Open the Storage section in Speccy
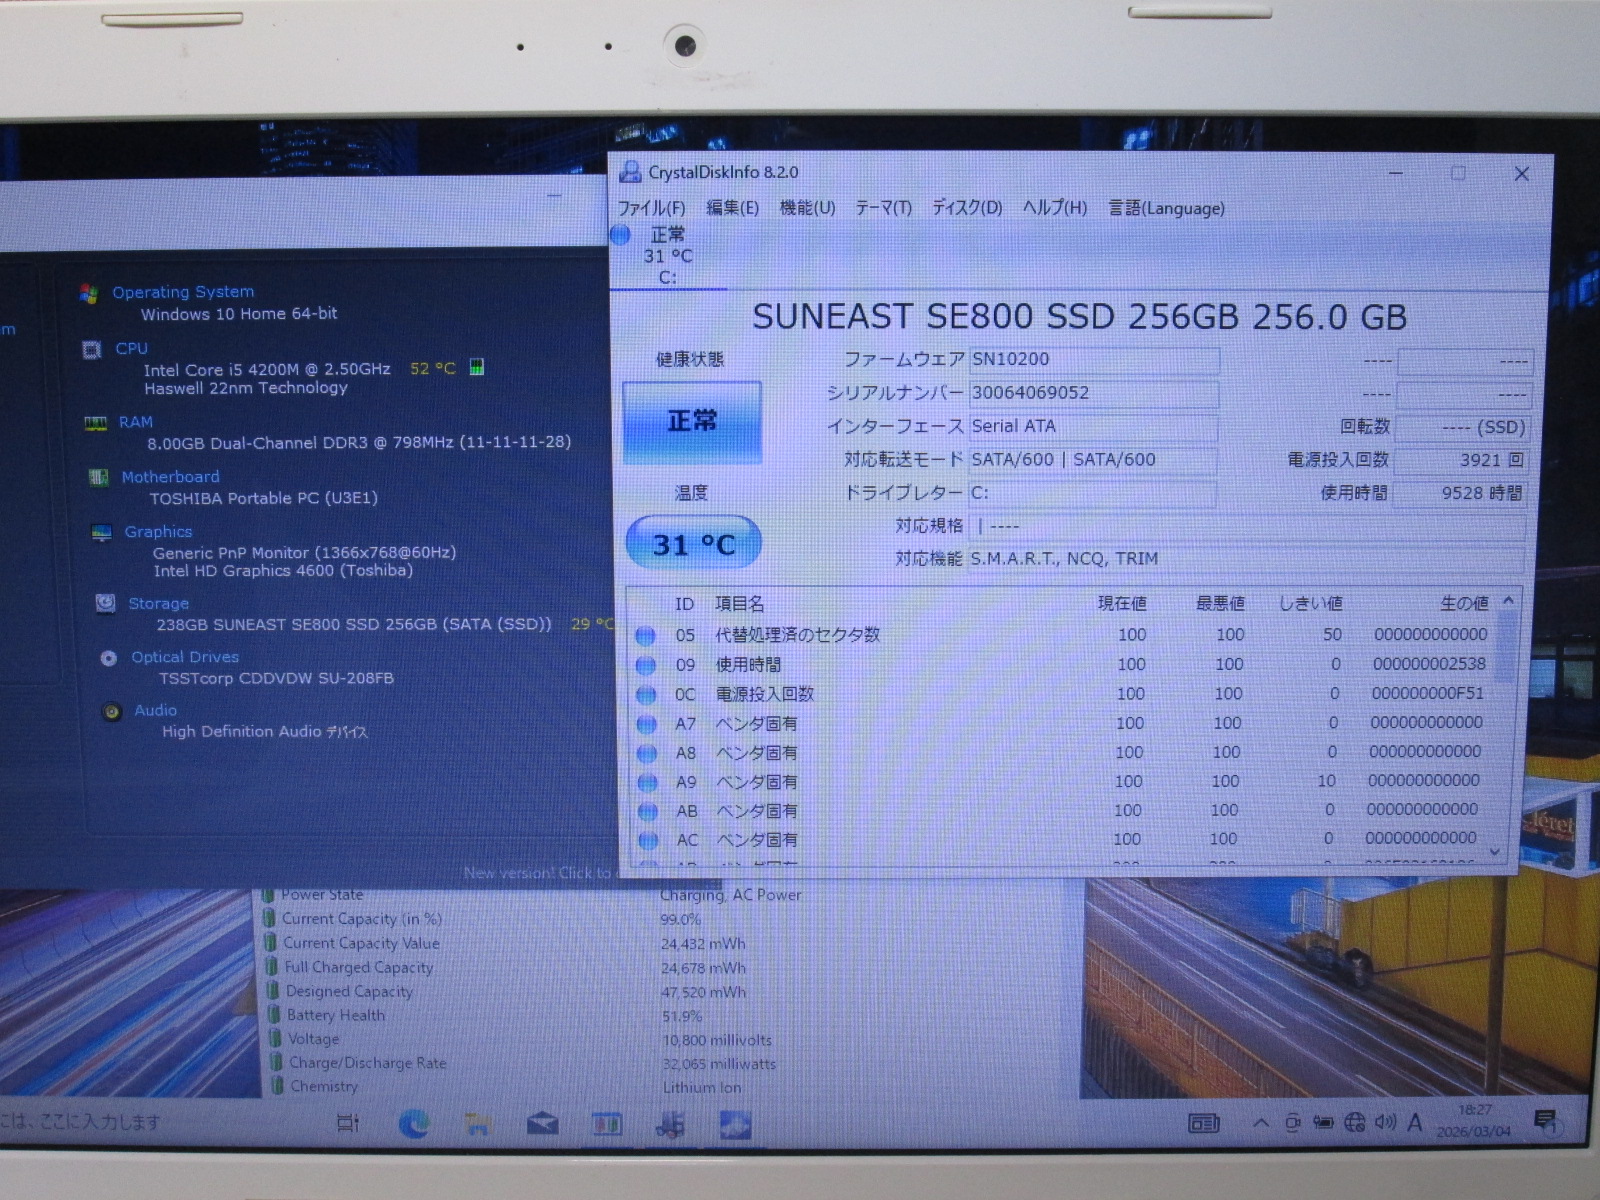This screenshot has width=1600, height=1200. 158,603
